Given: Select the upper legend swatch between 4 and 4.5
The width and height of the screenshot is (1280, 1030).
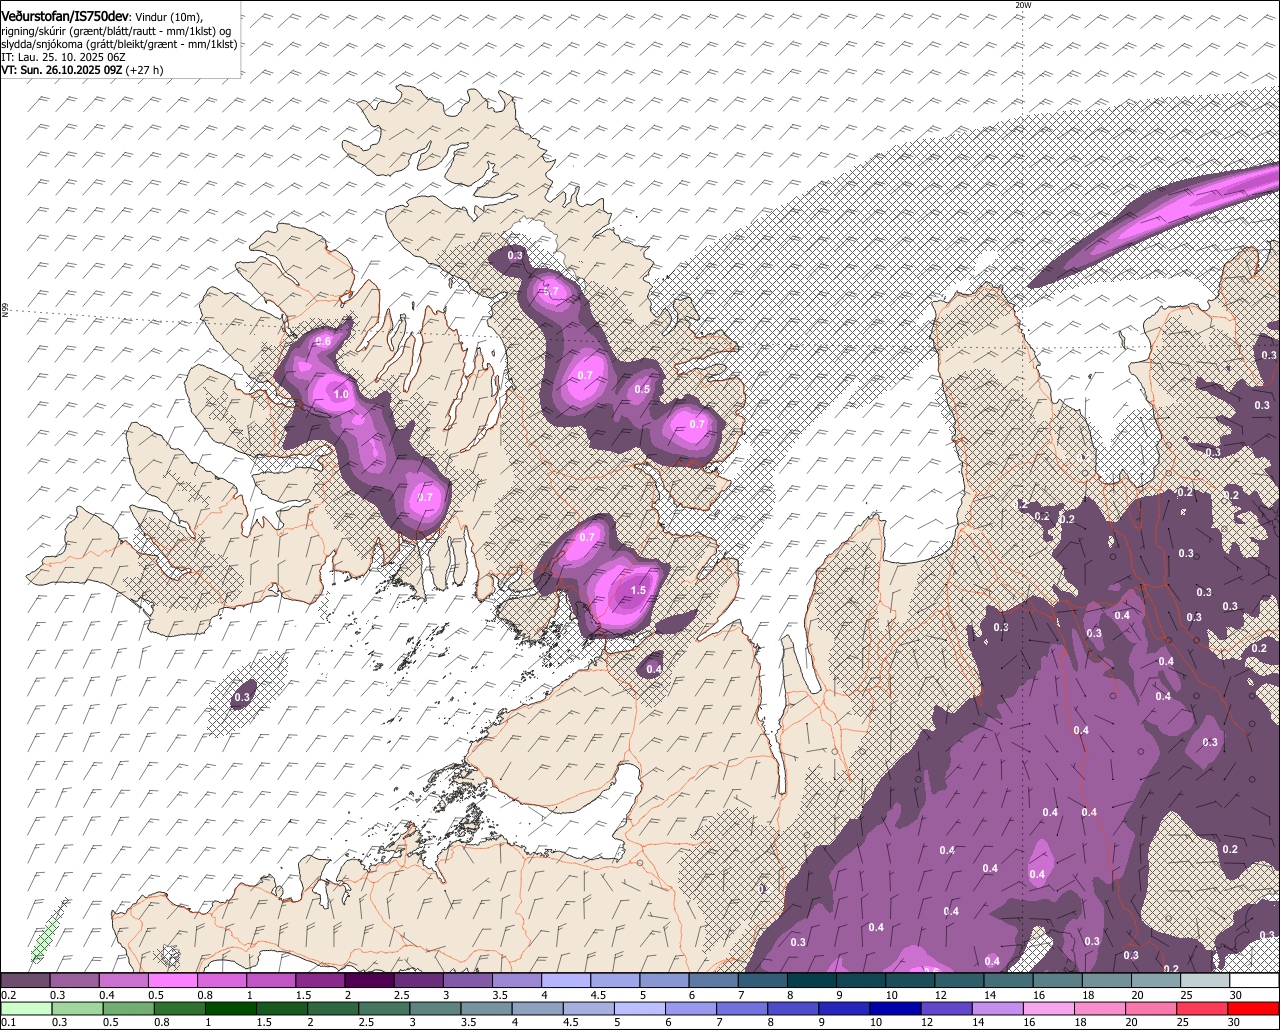Looking at the screenshot, I should [x=566, y=981].
